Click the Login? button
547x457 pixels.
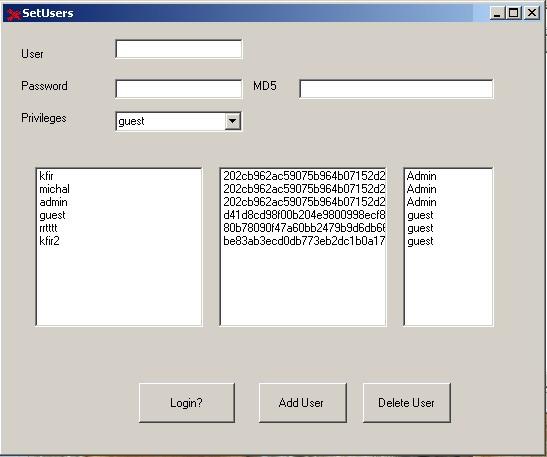tap(187, 403)
